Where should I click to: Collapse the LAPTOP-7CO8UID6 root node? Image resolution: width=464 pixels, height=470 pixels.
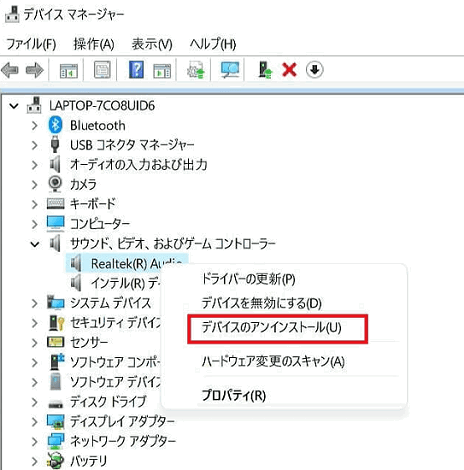point(14,106)
